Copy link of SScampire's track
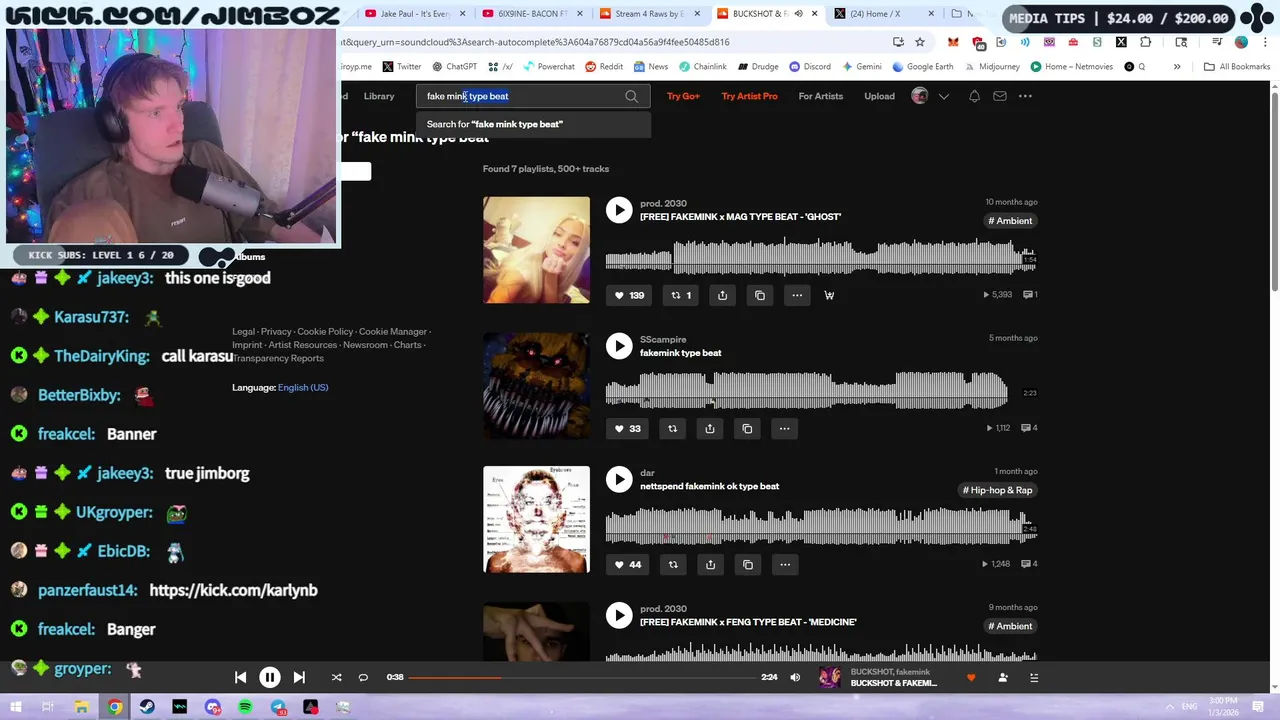Screen dimensions: 1280x720 tap(747, 428)
